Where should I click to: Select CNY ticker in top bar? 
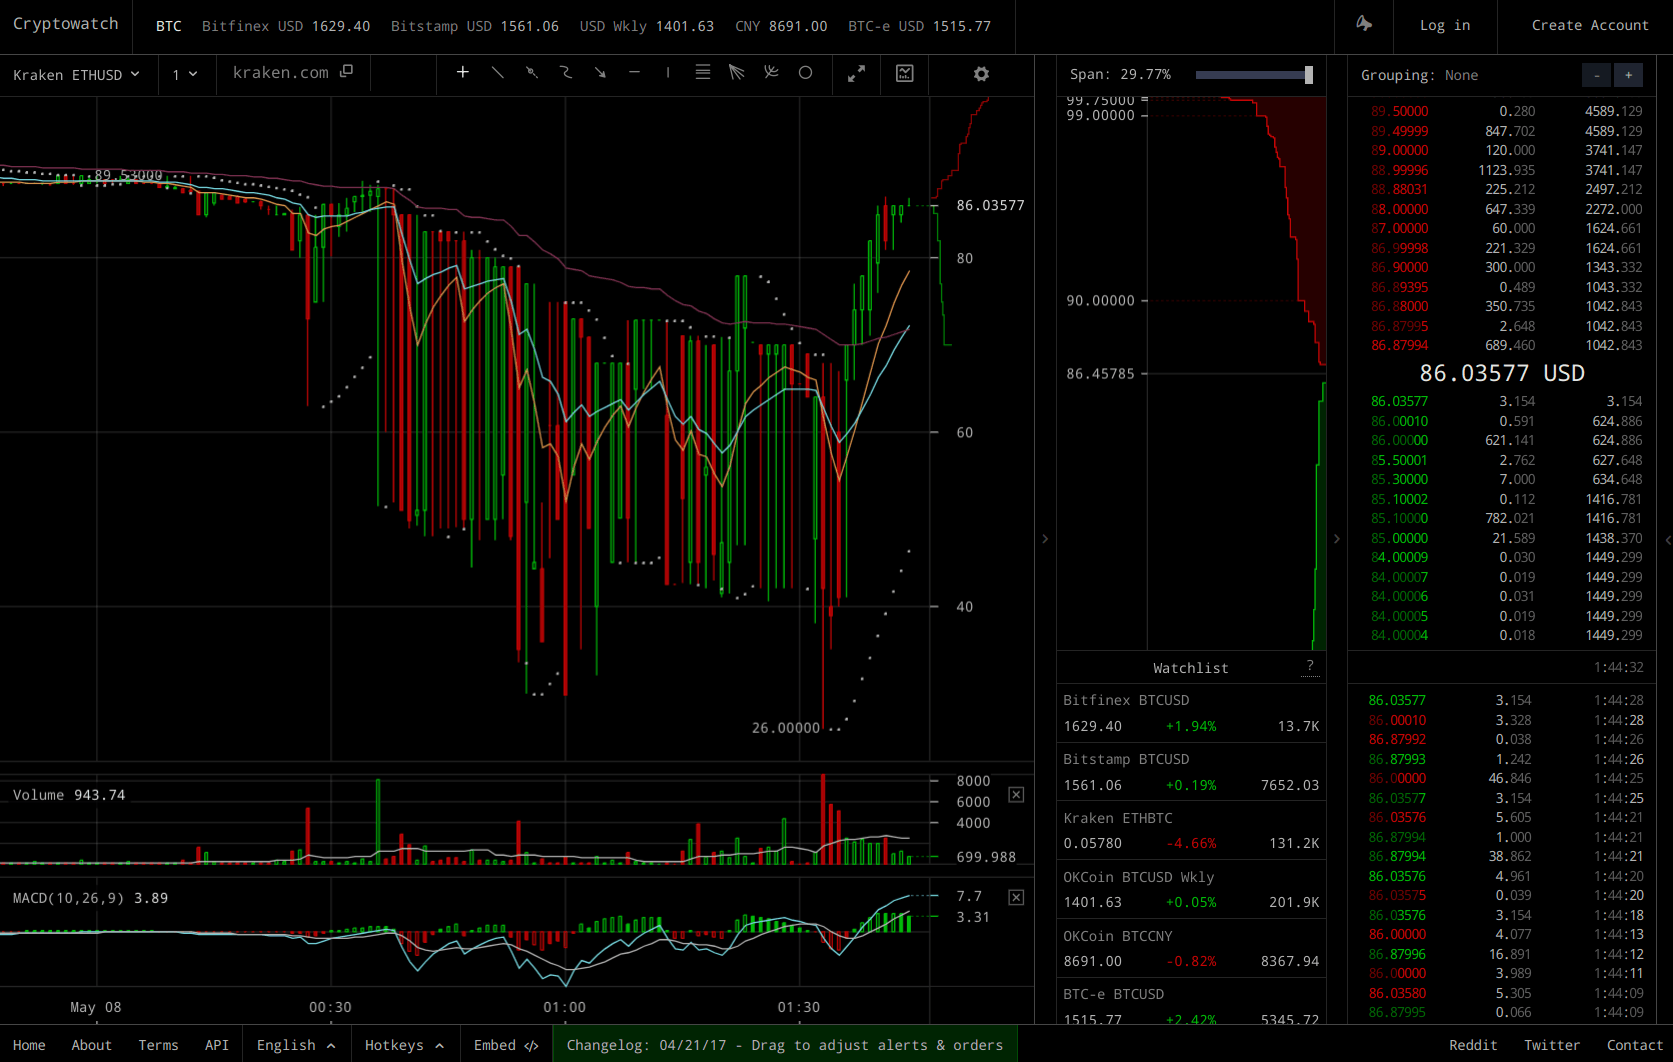(x=781, y=26)
